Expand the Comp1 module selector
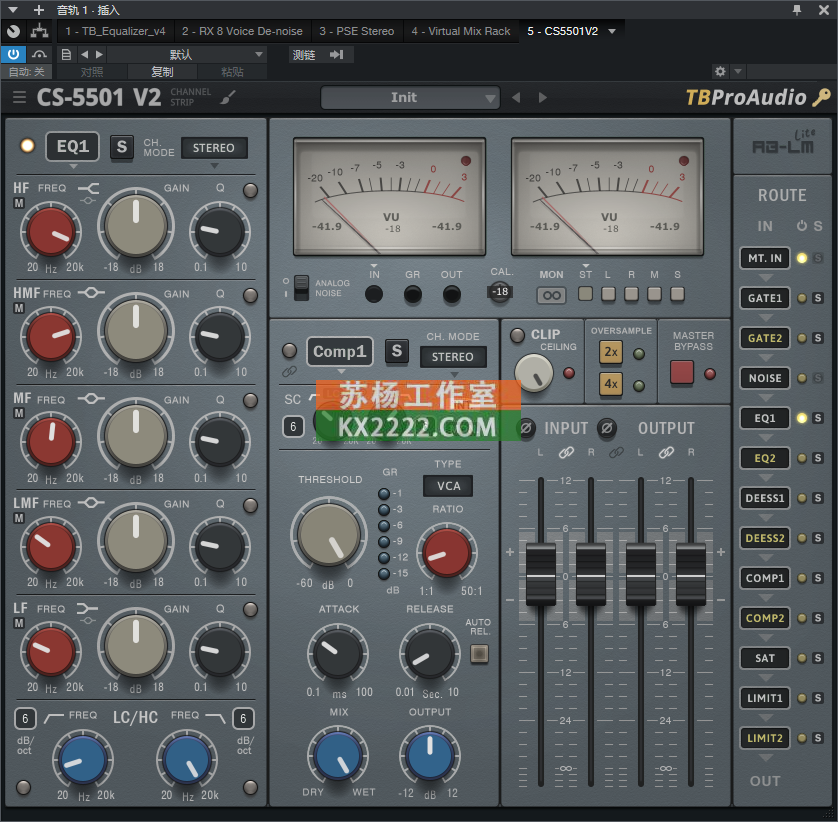The height and width of the screenshot is (822, 838). click(x=339, y=351)
